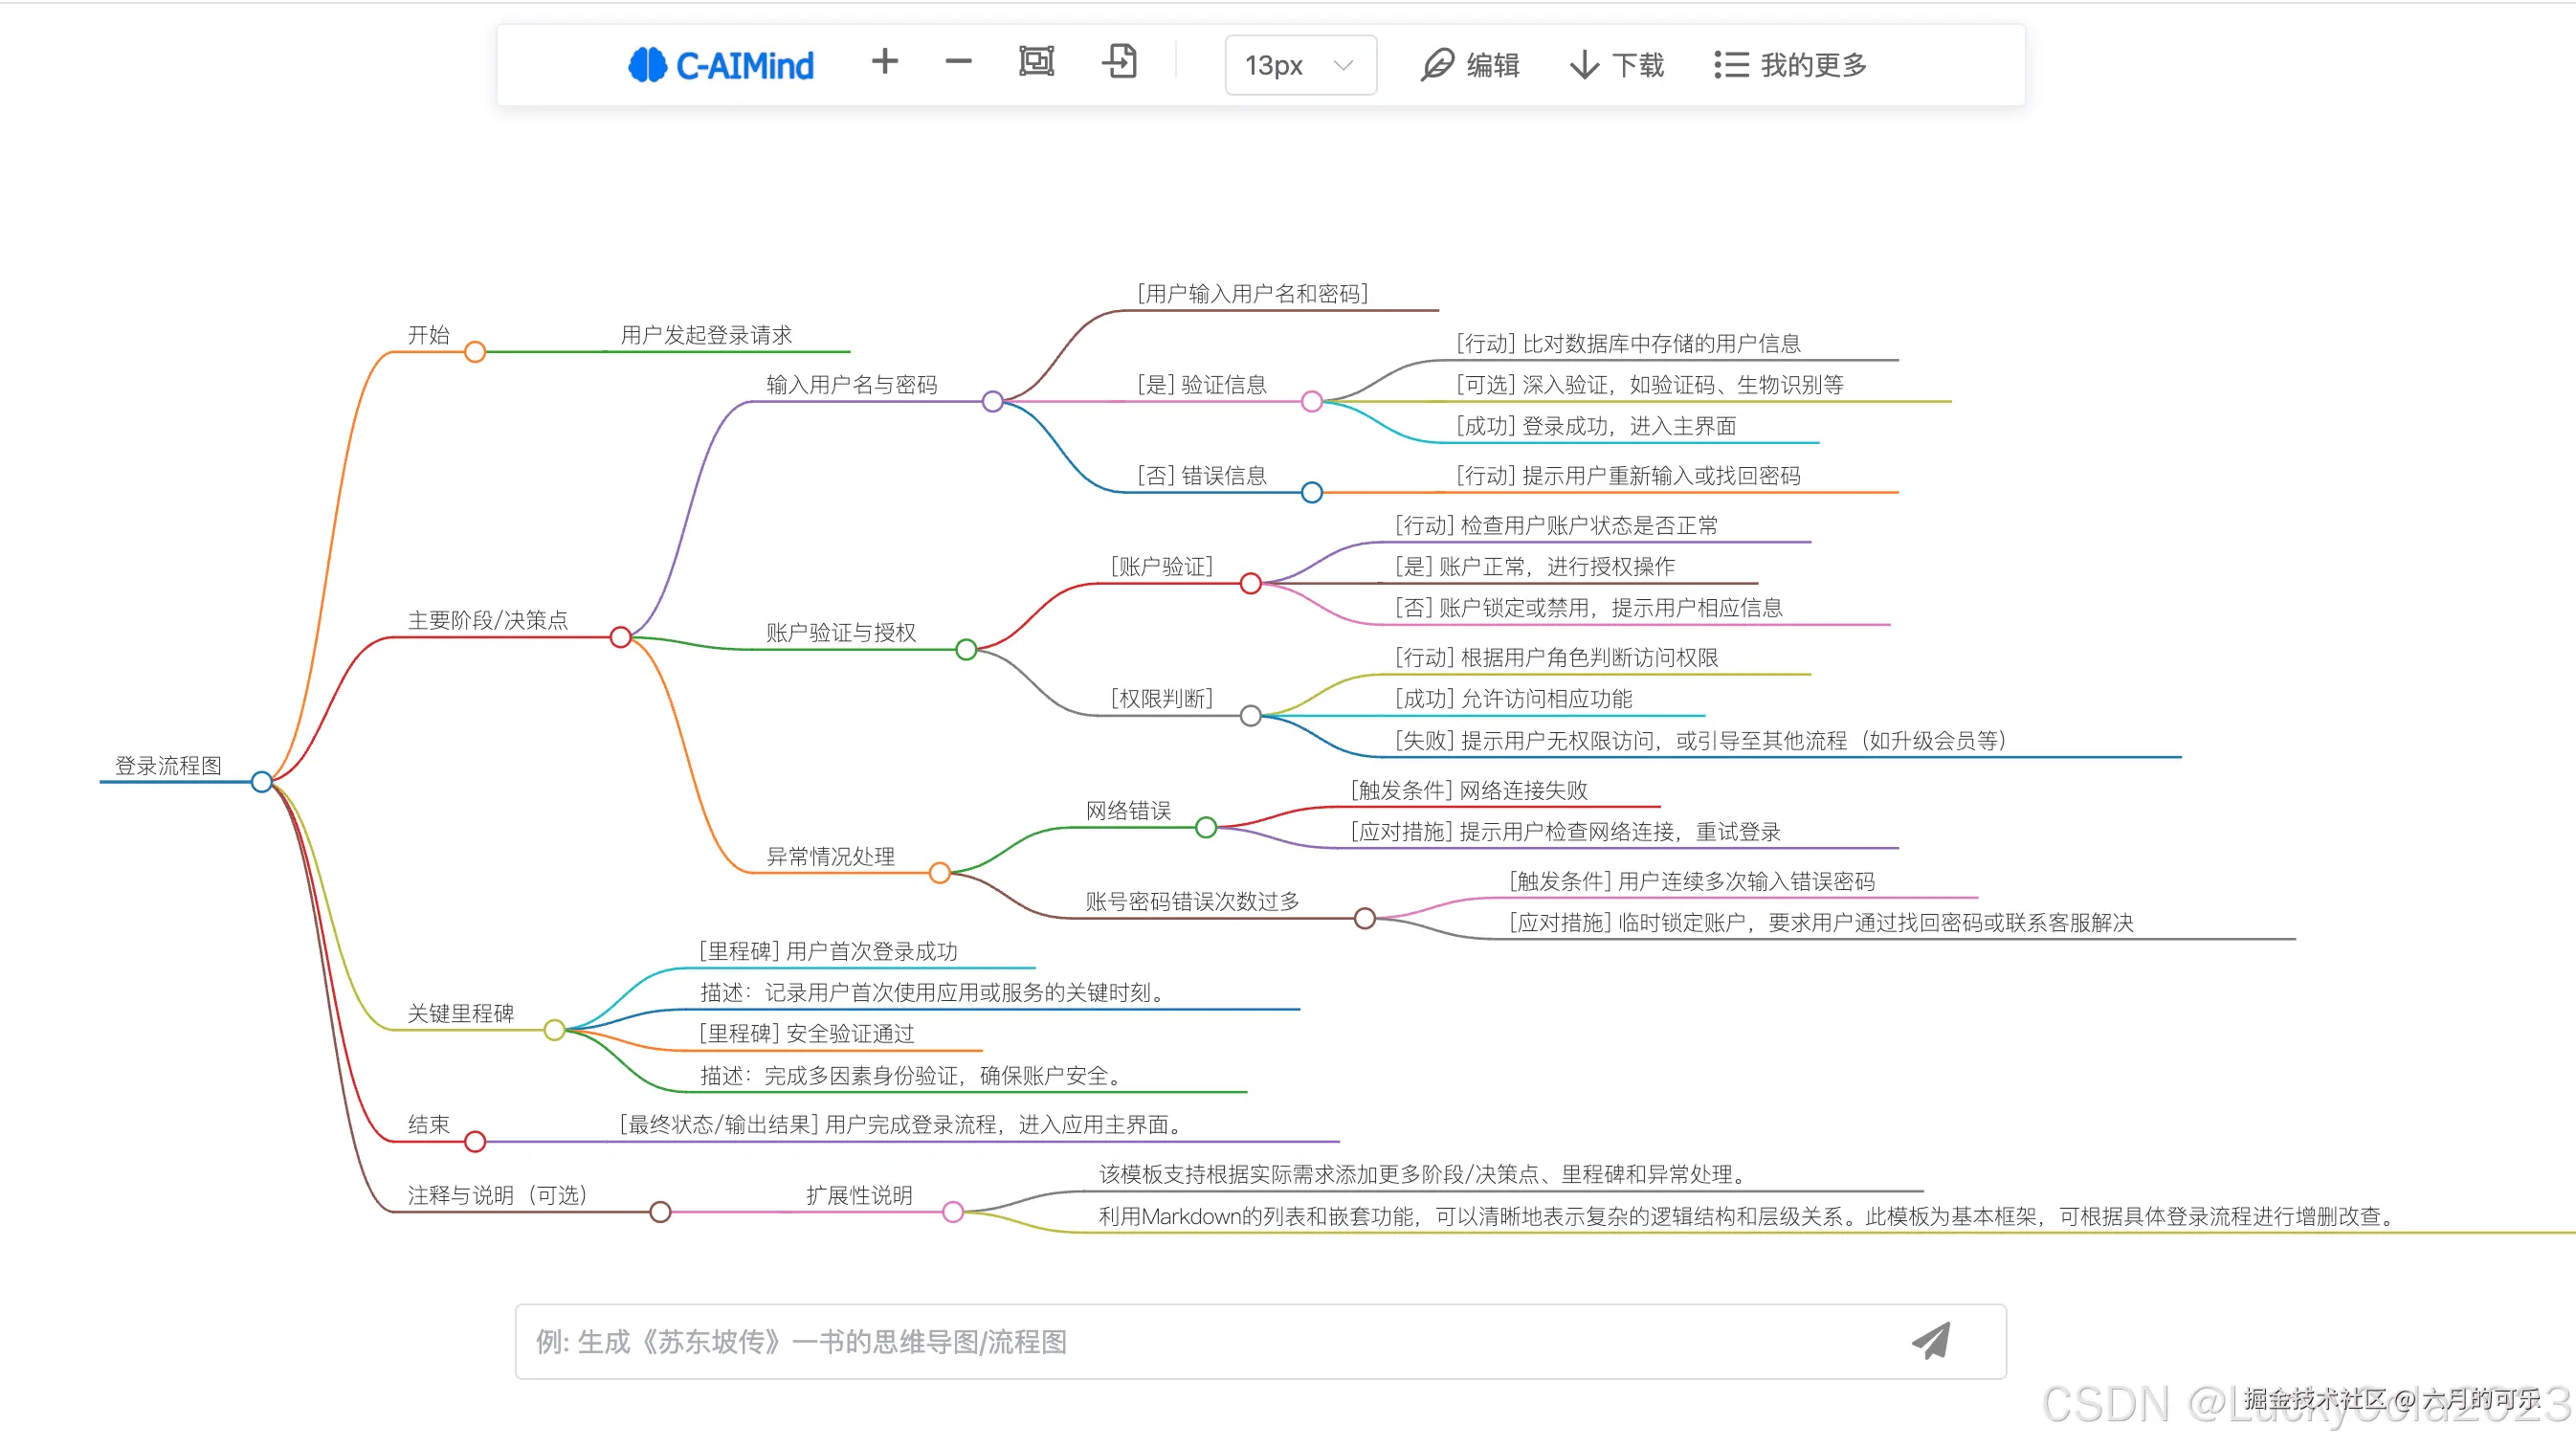This screenshot has height=1447, width=2576.
Task: Zoom out with the minus icon
Action: [958, 63]
